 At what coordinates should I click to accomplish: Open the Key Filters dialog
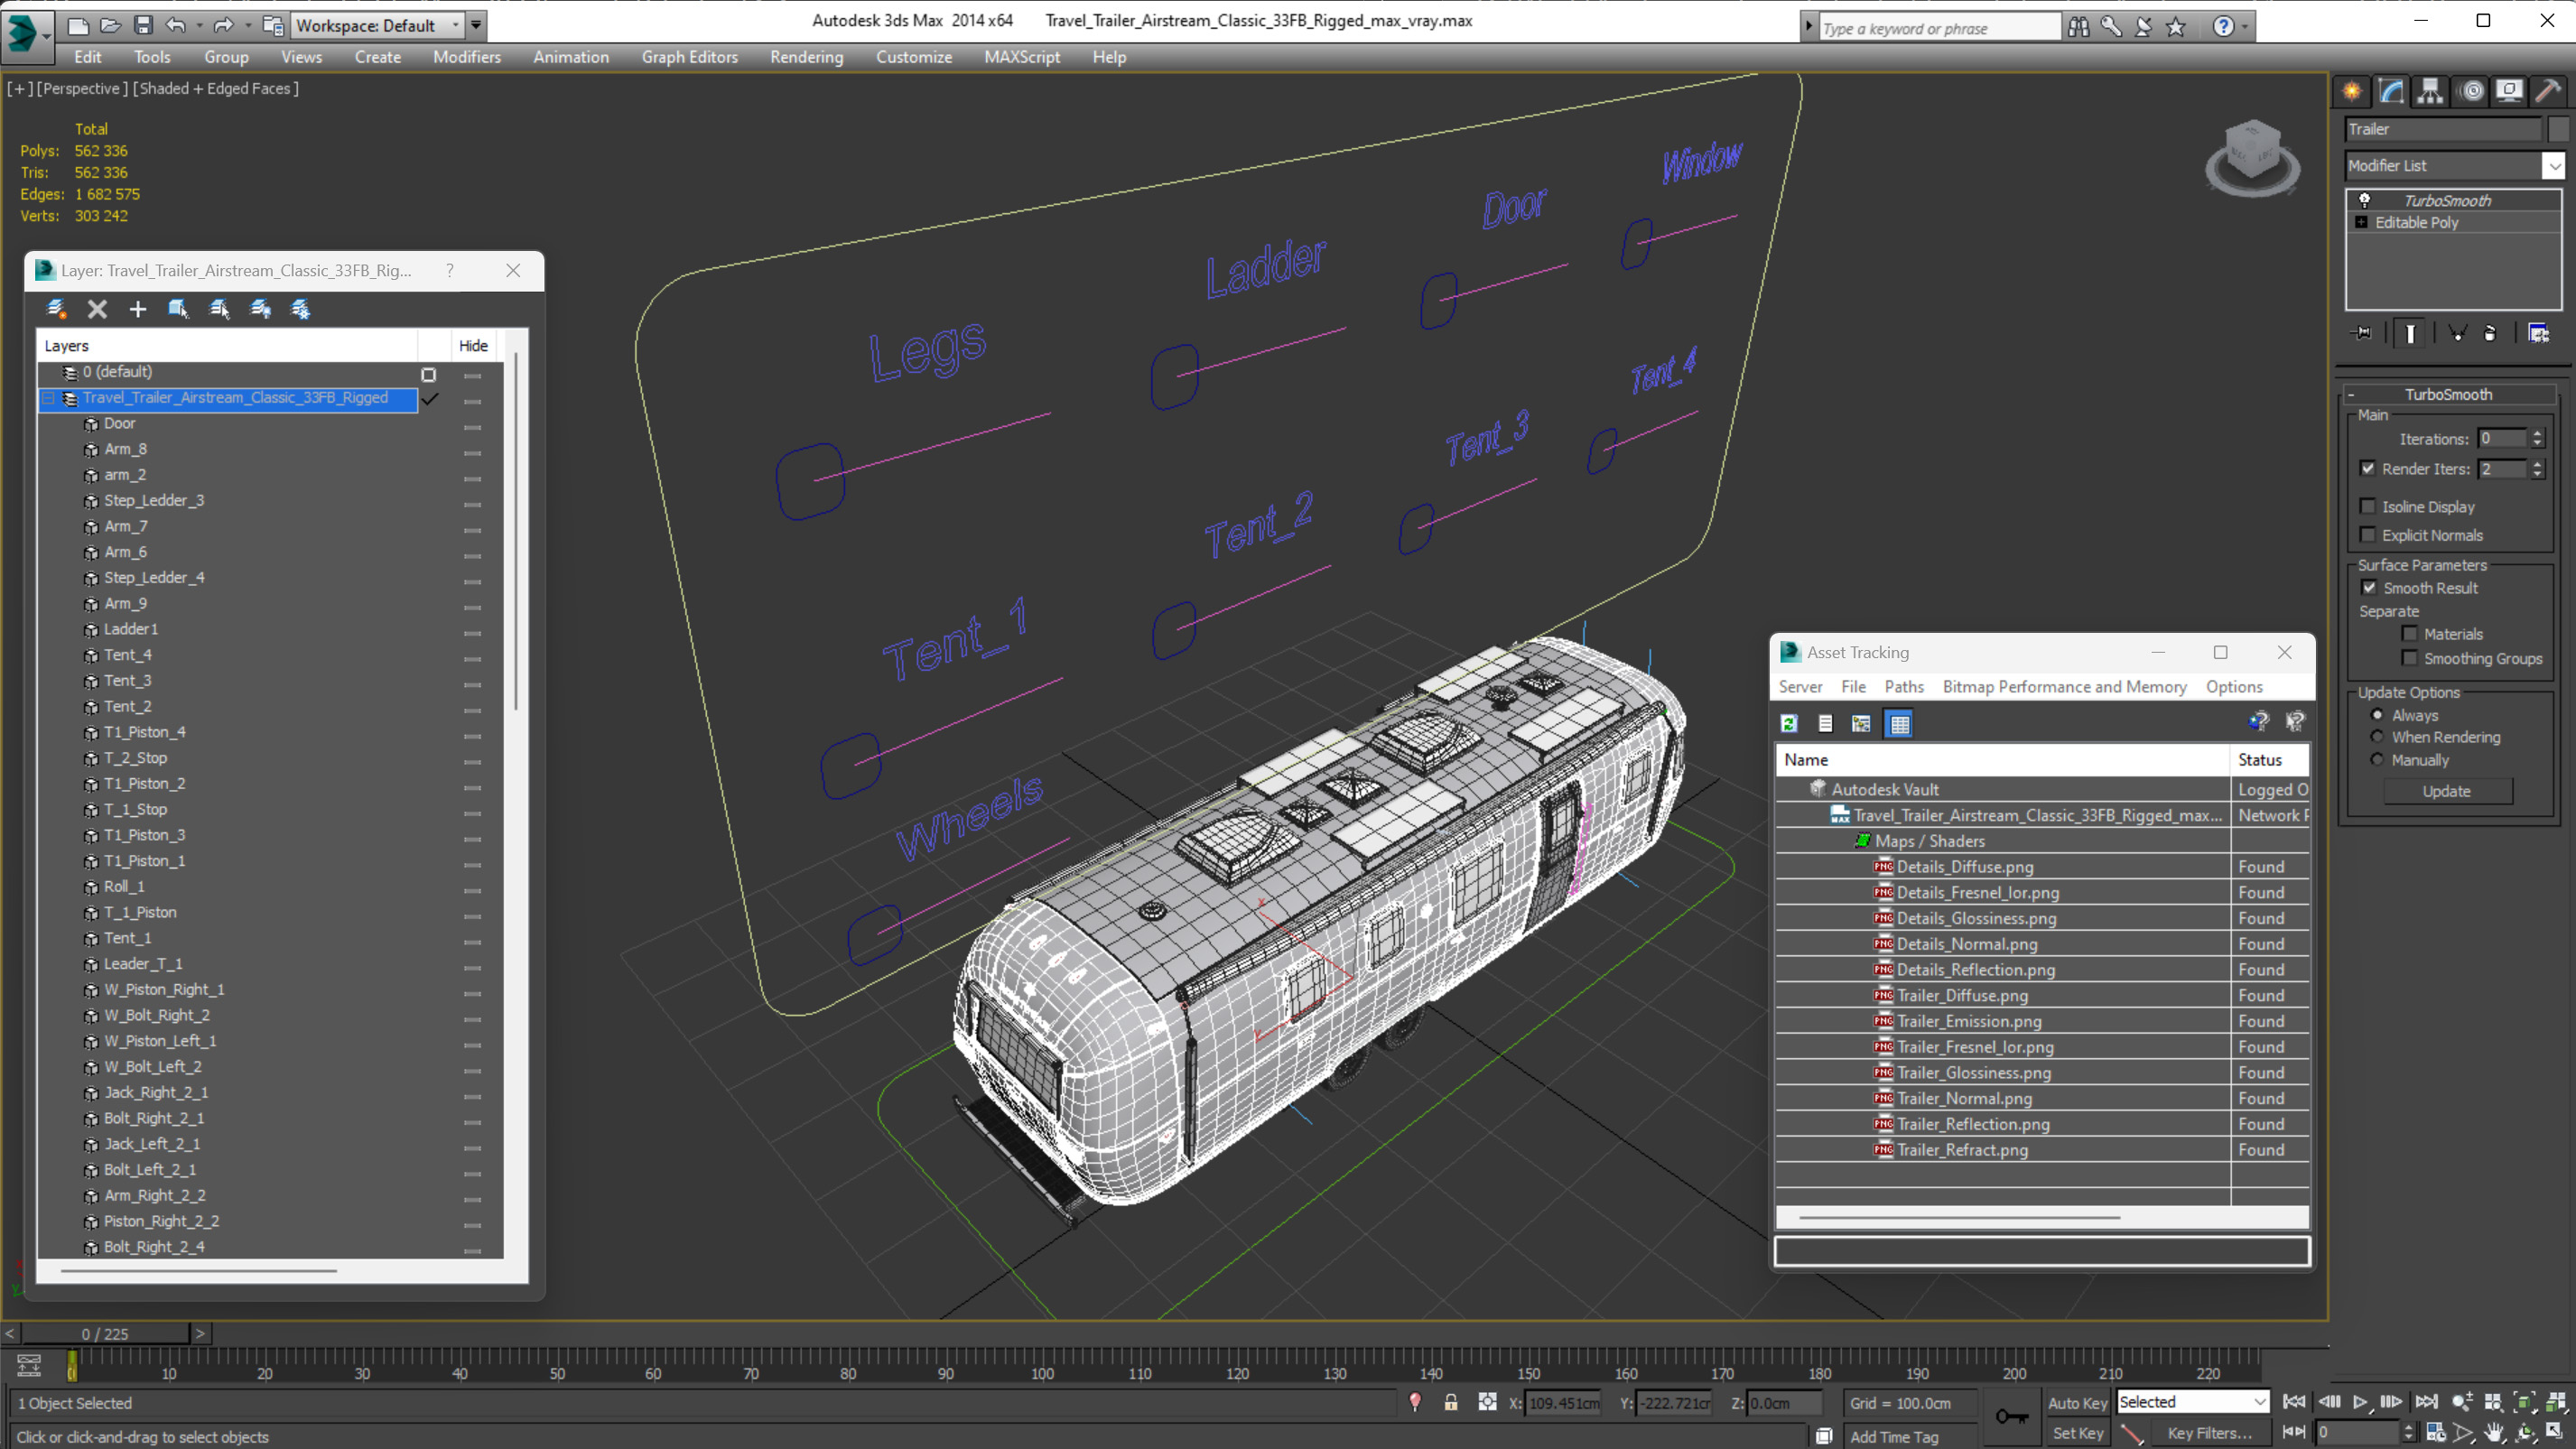point(2209,1433)
